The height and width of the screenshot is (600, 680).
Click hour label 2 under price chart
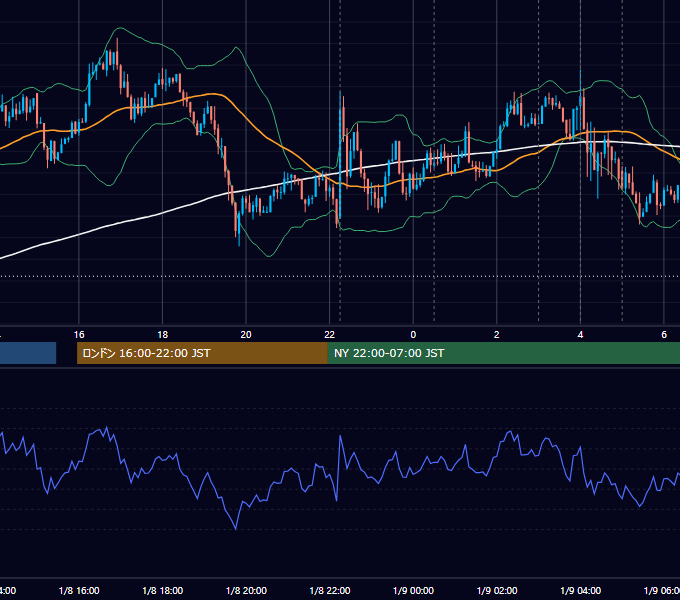tap(497, 335)
